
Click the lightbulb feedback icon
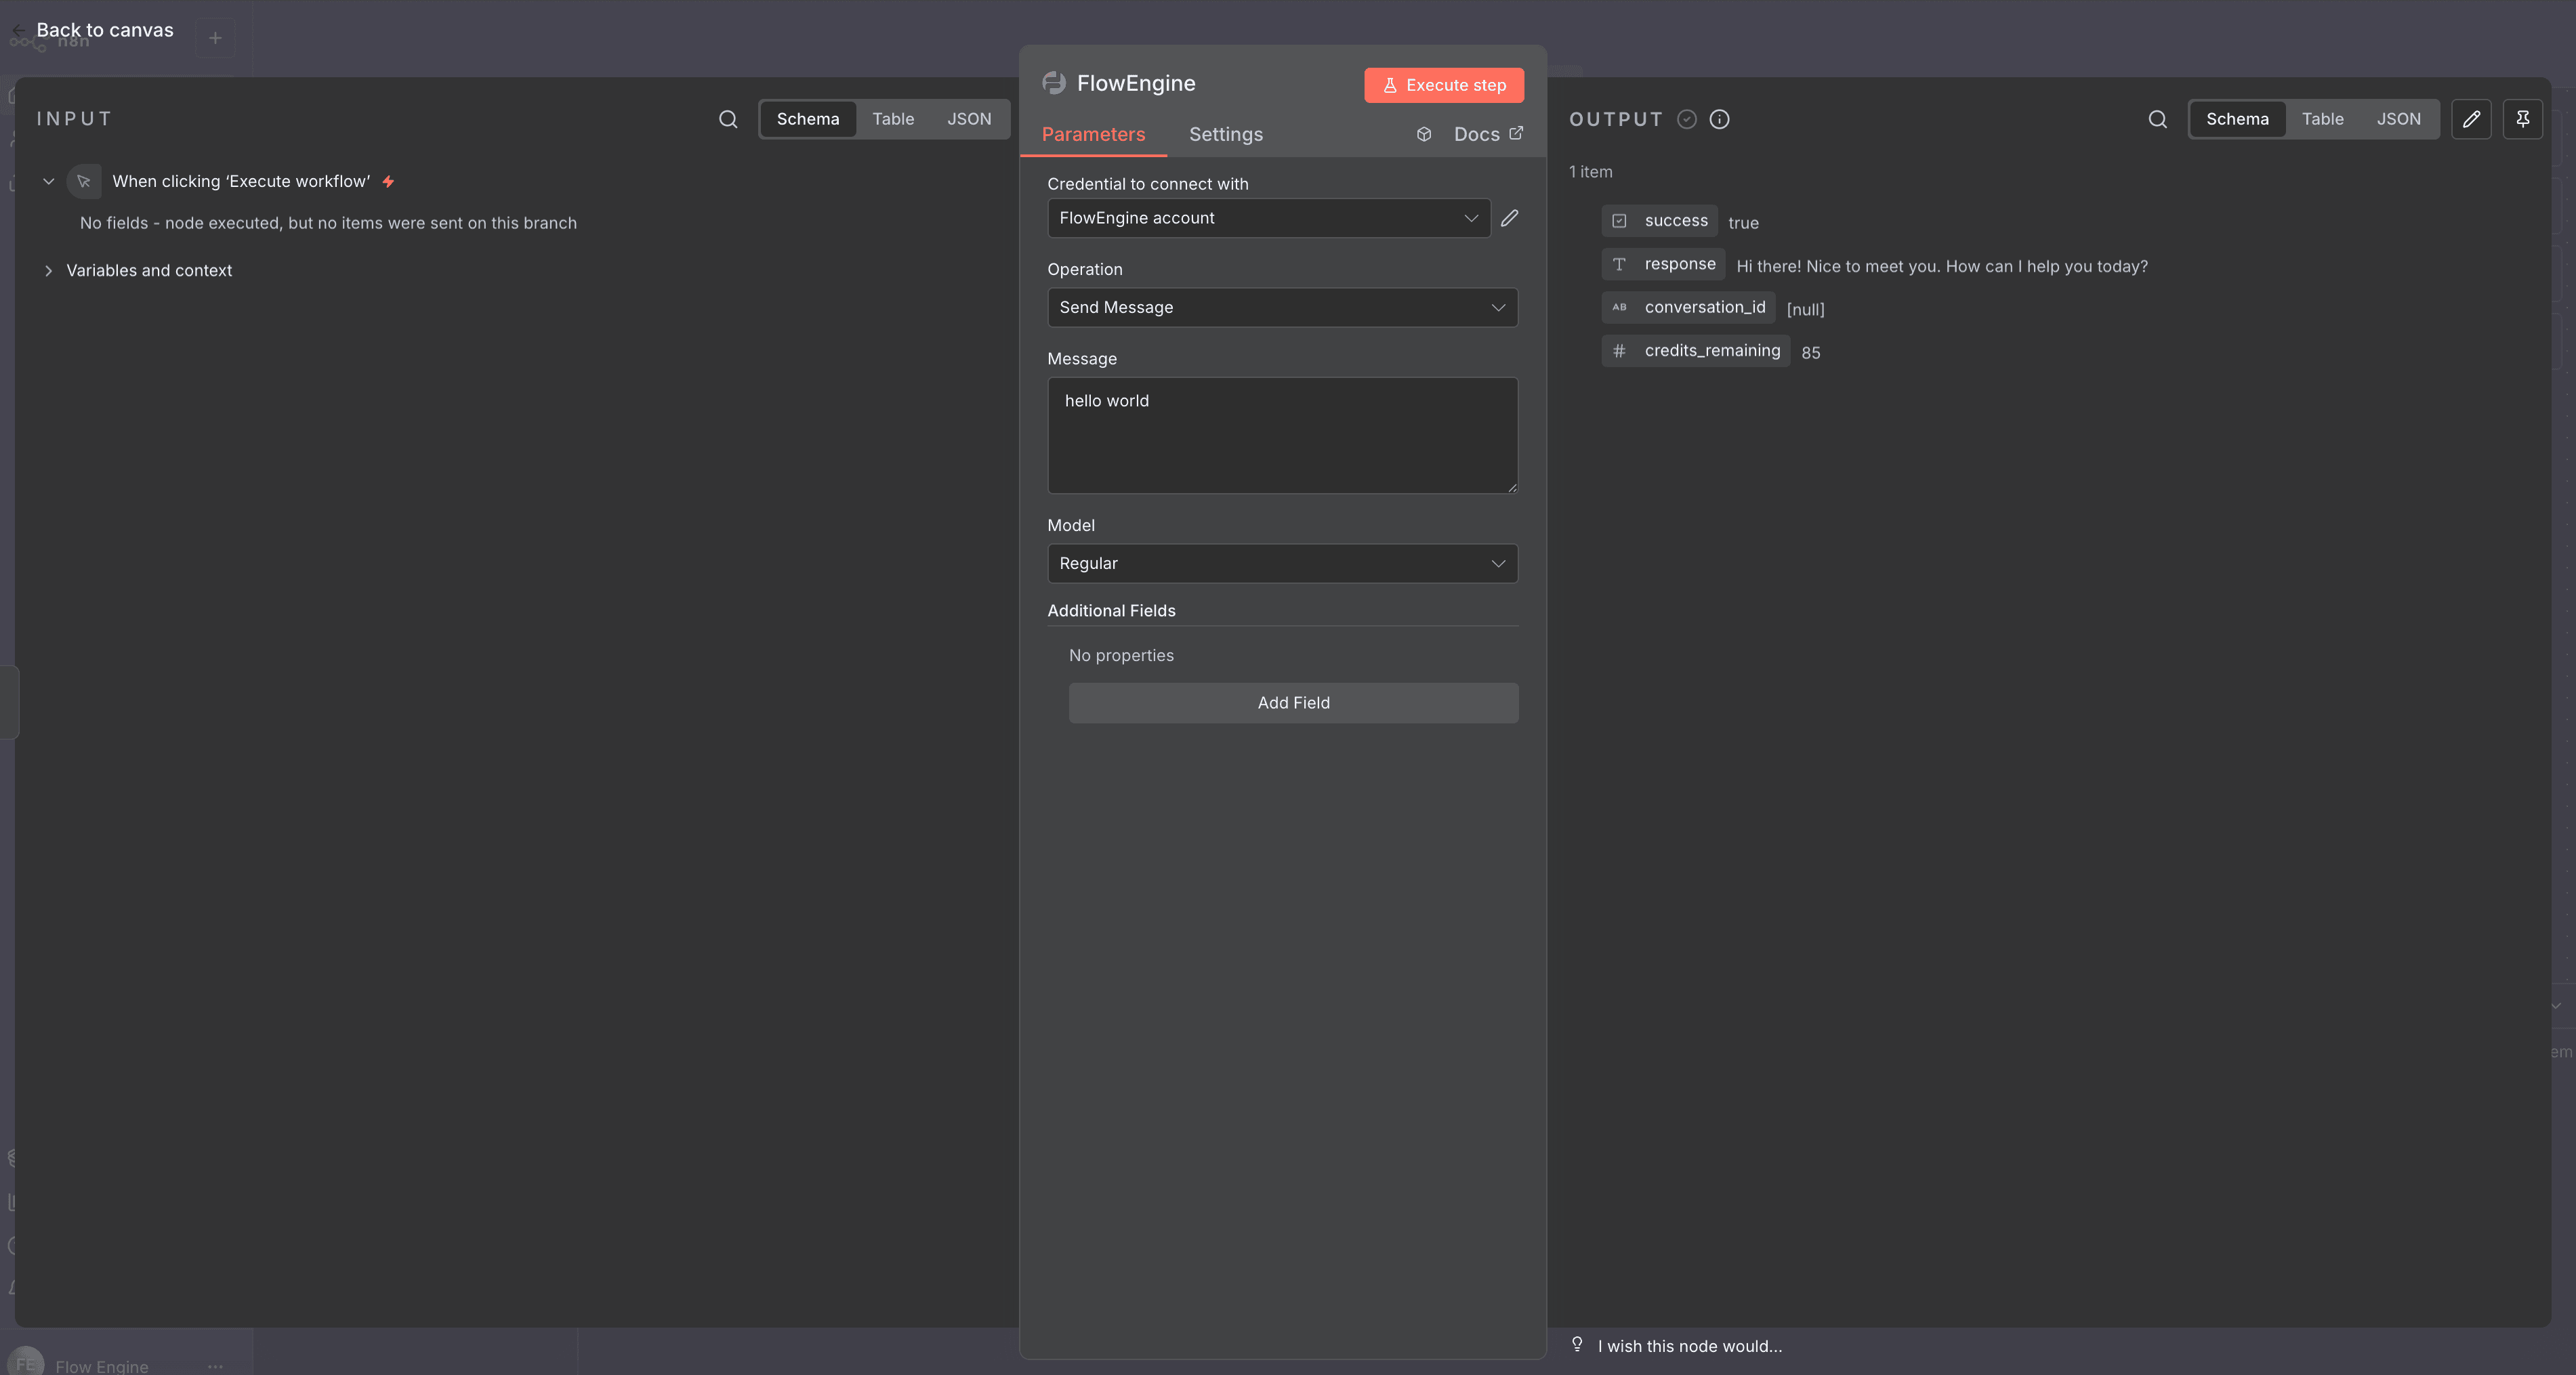[1577, 1344]
